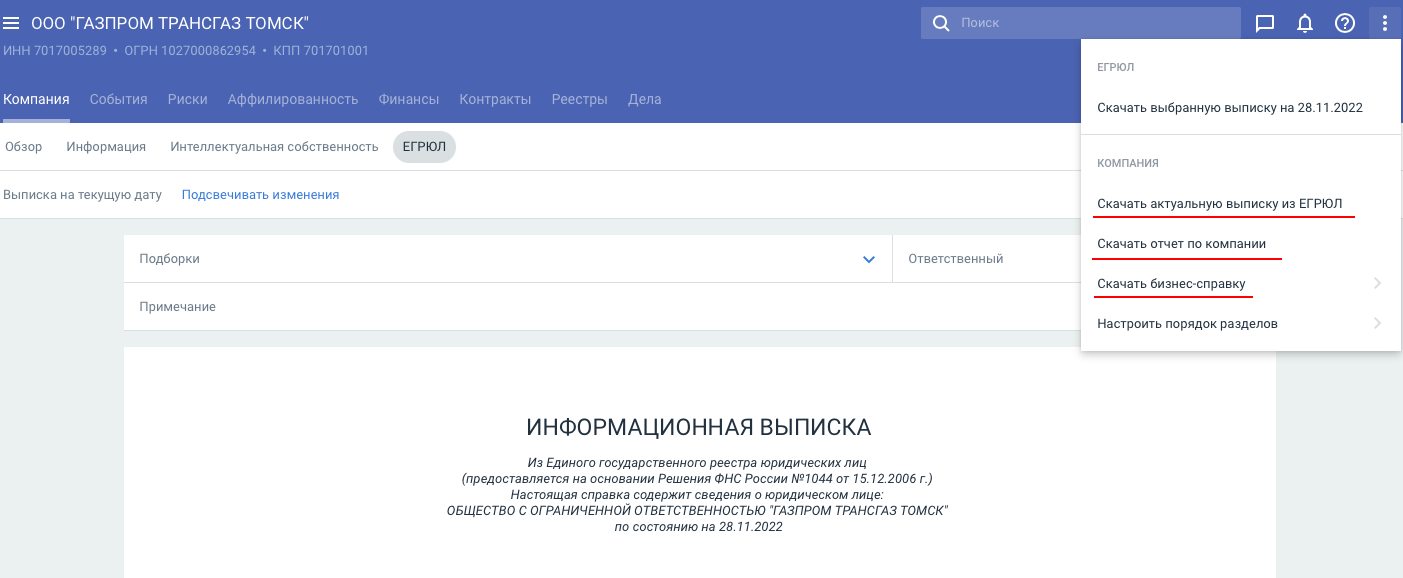Open the notifications bell
The height and width of the screenshot is (578, 1403).
1305,23
